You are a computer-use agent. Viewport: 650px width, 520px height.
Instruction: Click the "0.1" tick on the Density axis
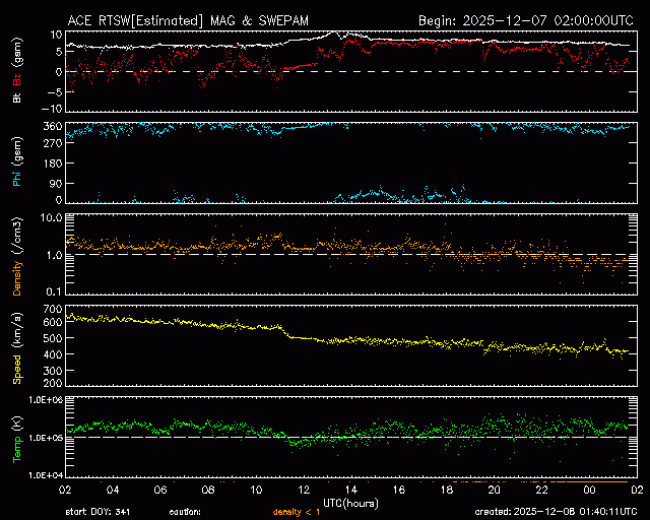[54, 292]
